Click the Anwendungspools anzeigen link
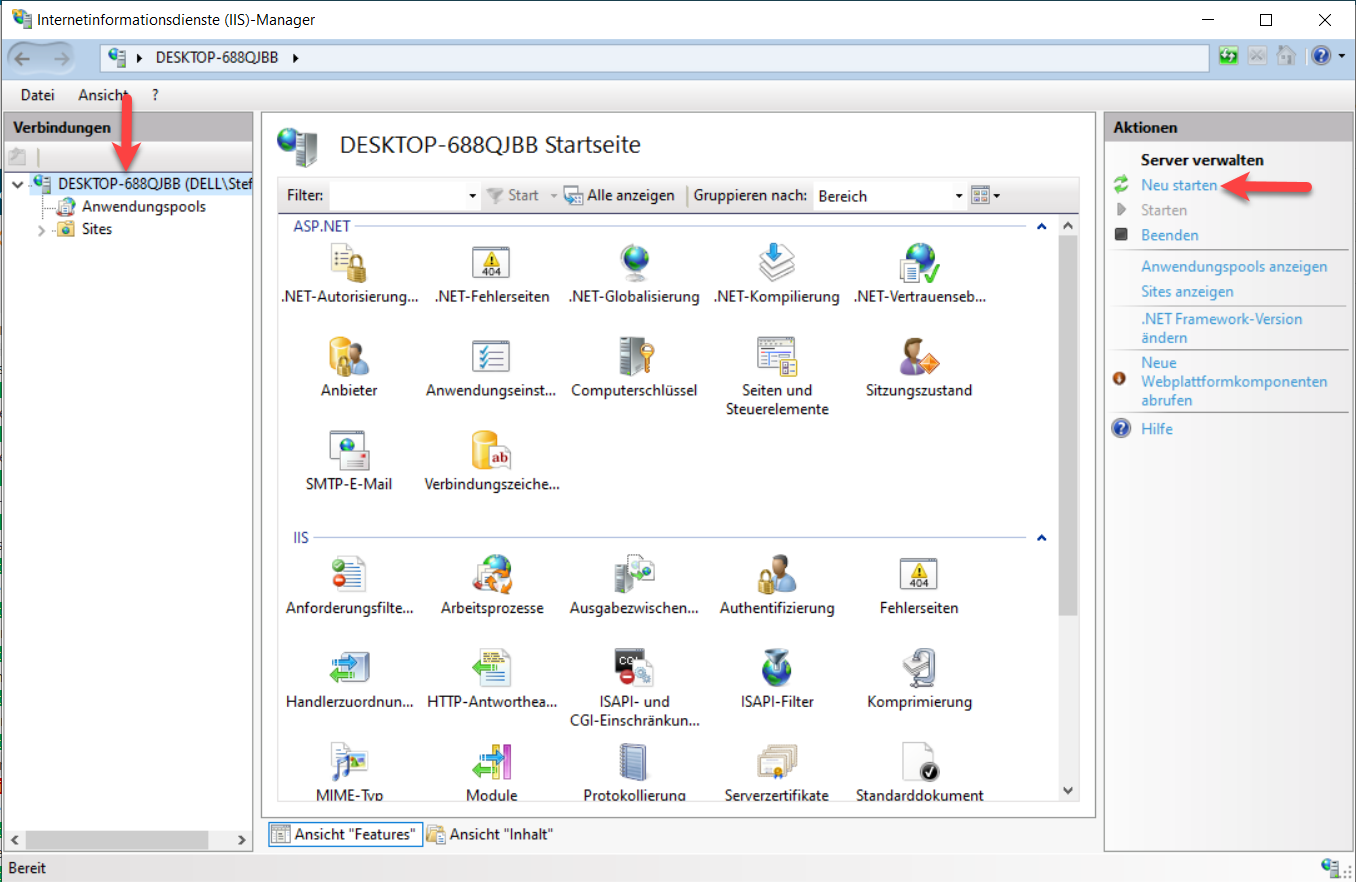The height and width of the screenshot is (882, 1356). coord(1234,267)
